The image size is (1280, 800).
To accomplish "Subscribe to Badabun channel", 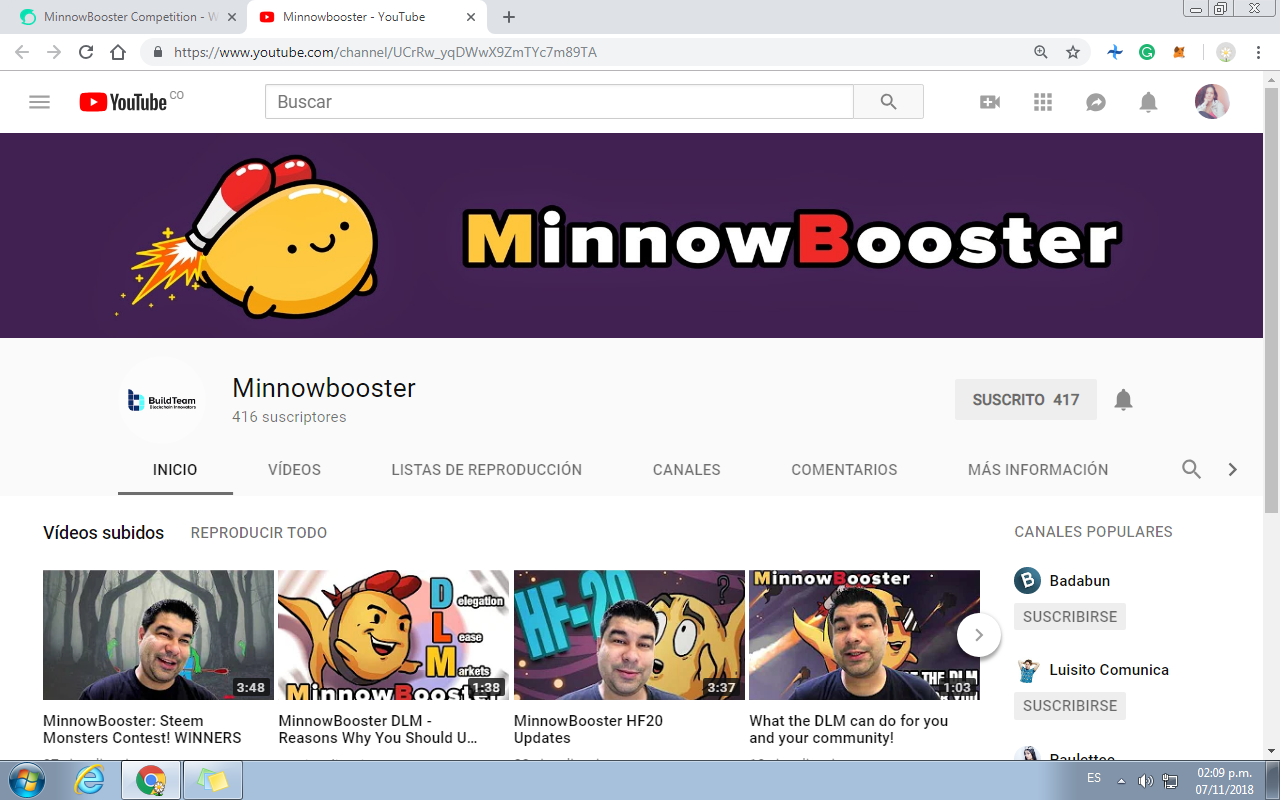I will click(x=1070, y=616).
